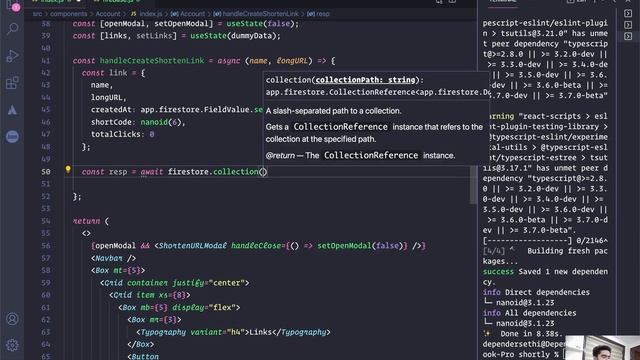This screenshot has width=640, height=360.
Task: Click the 'resp' breadcrumb symbol
Action: pos(318,14)
